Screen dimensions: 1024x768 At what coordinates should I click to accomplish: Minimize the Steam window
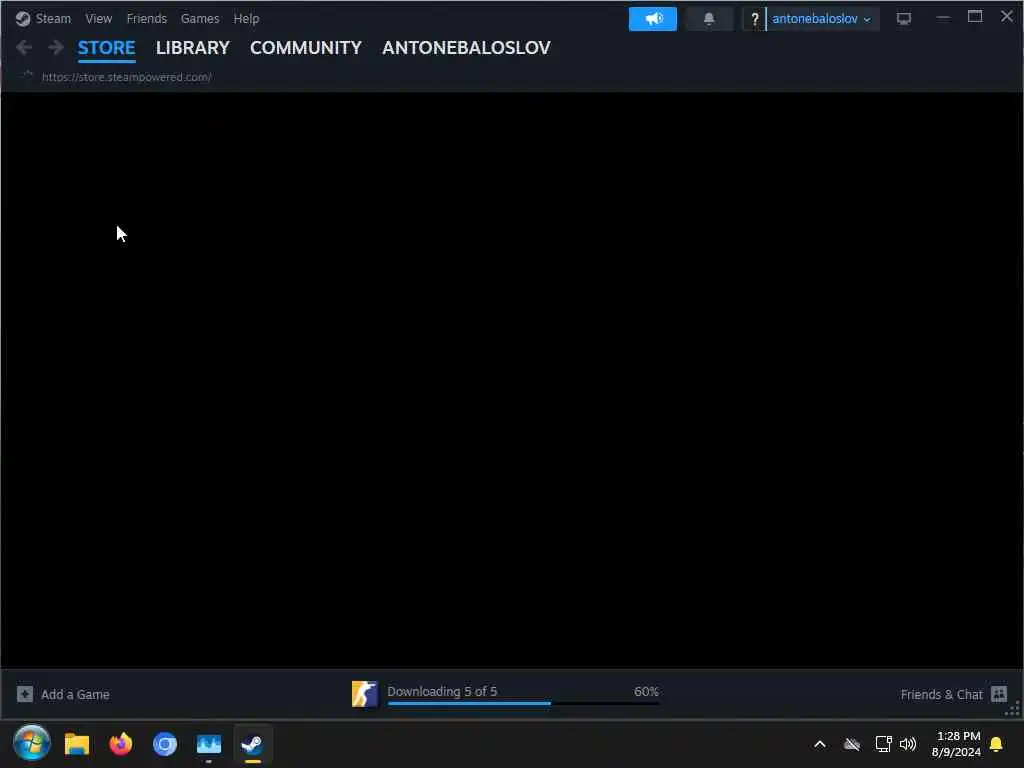tap(942, 18)
